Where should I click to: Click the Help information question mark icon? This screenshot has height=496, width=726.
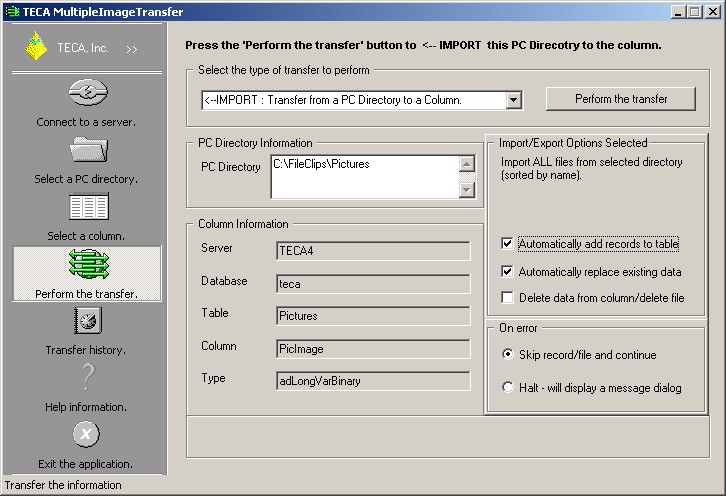[x=88, y=377]
